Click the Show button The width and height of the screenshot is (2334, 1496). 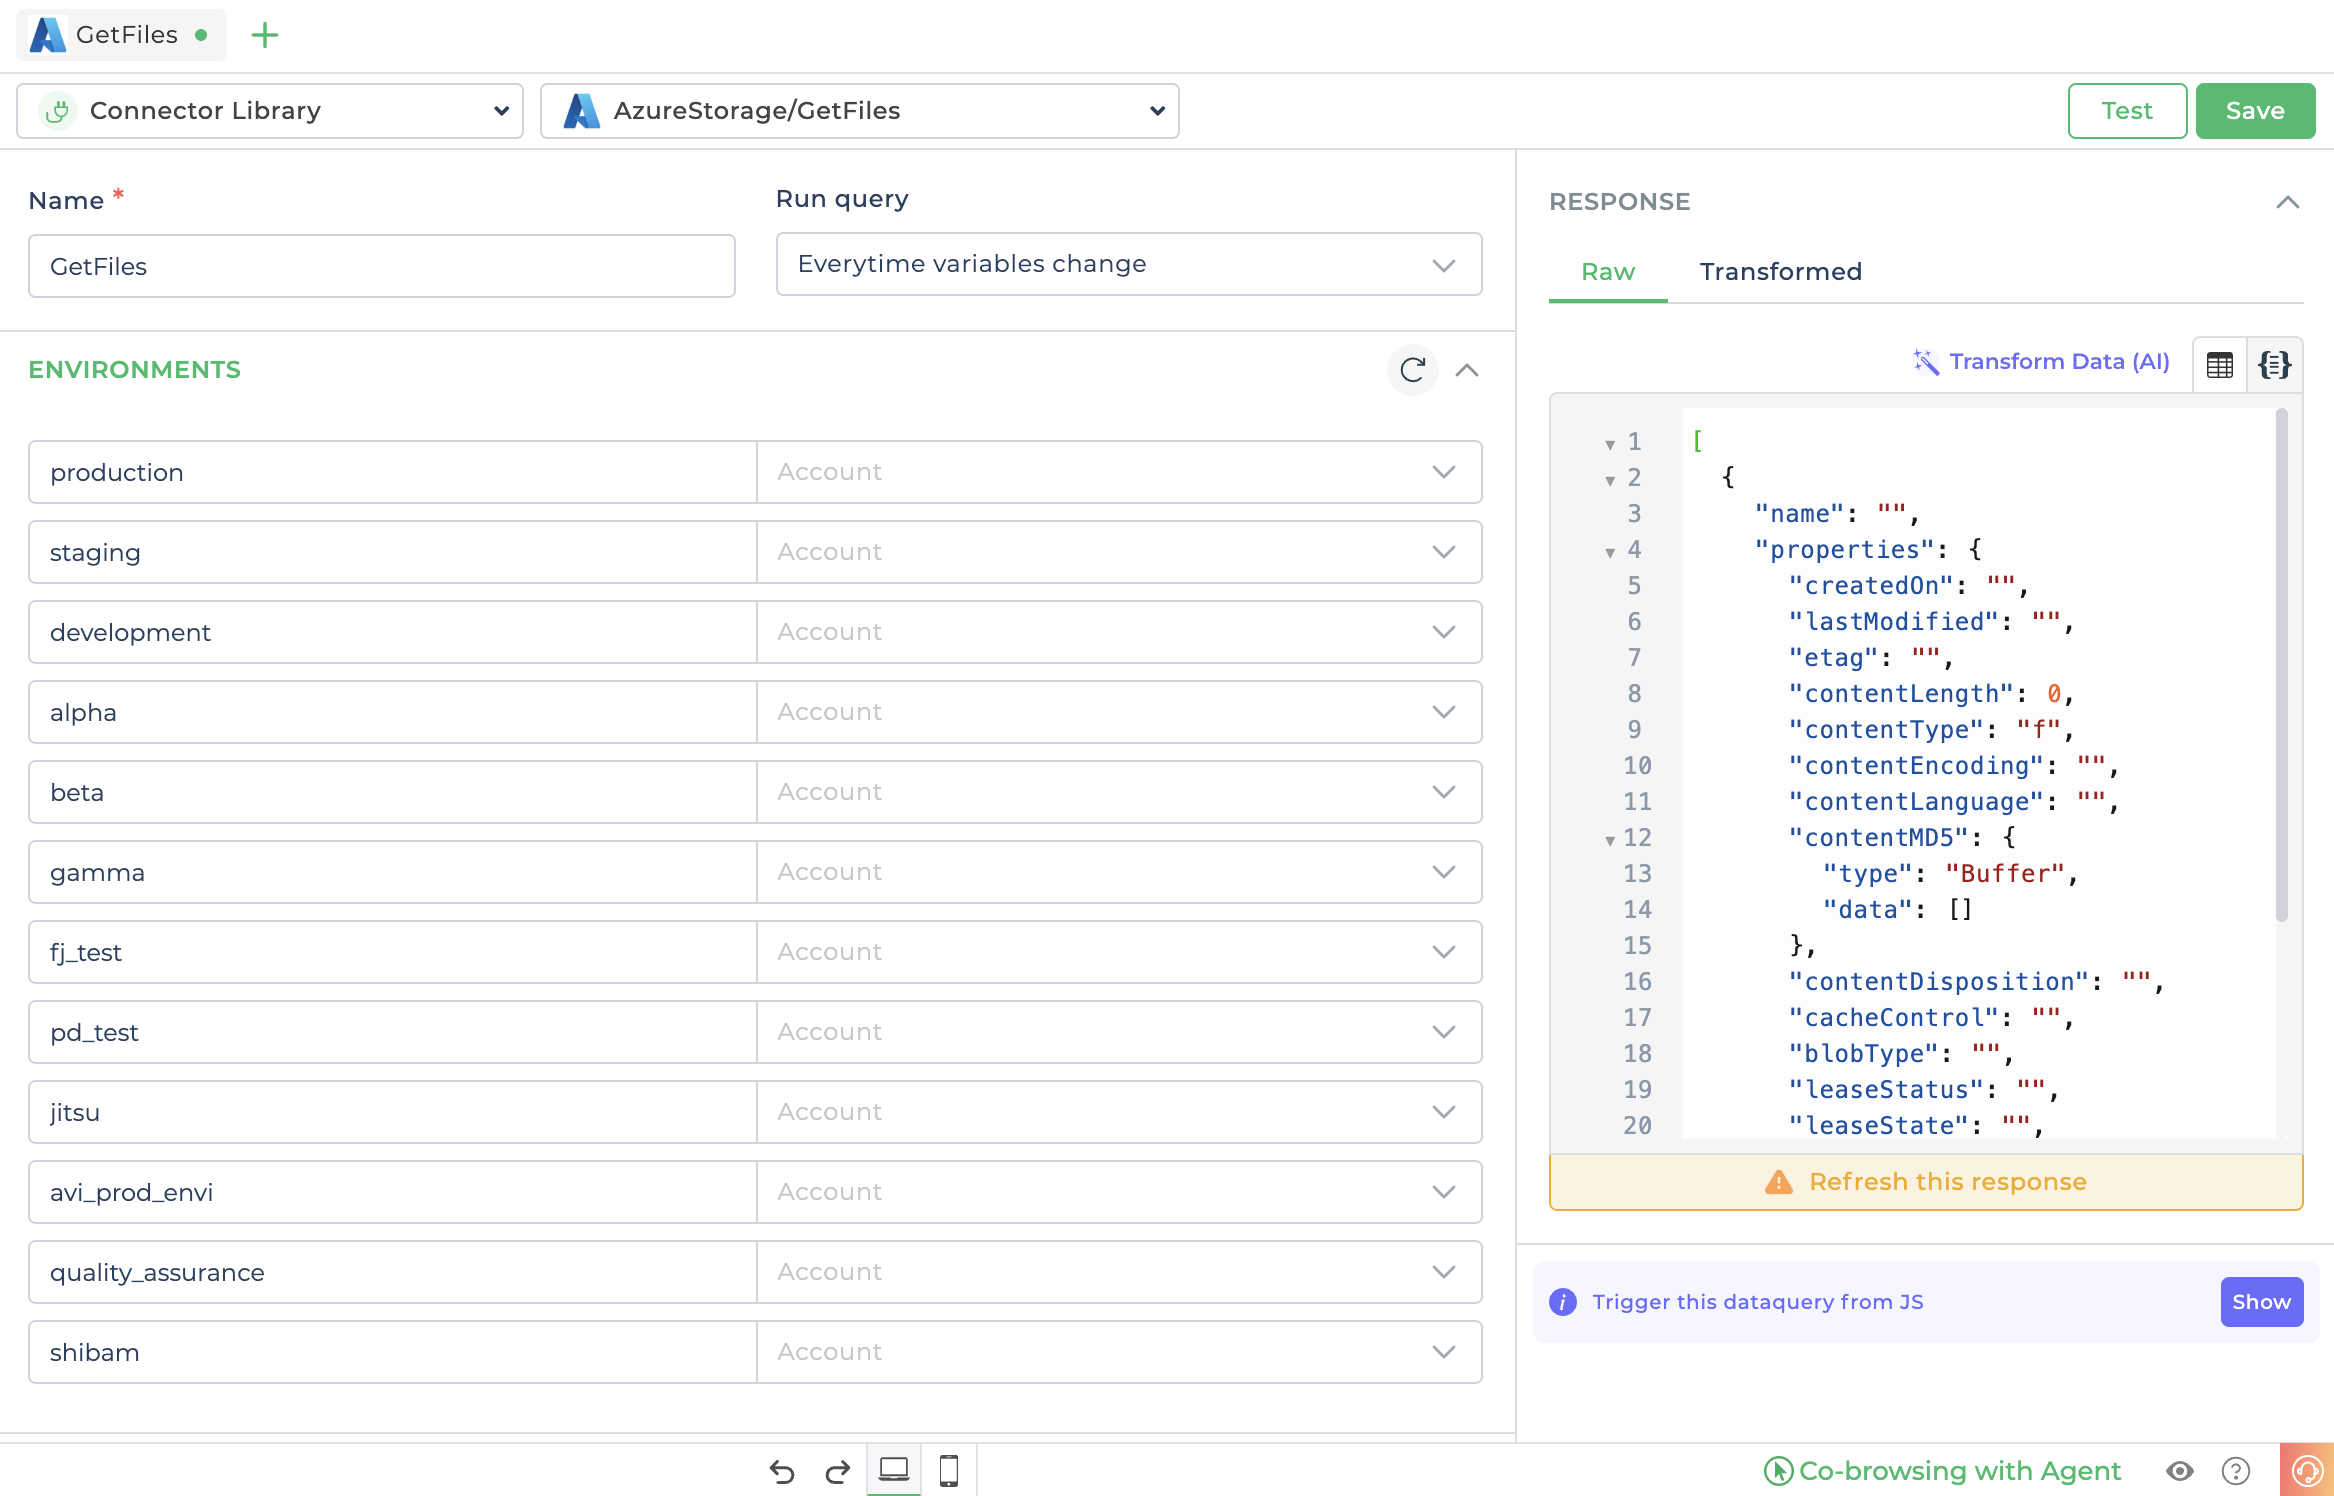[x=2261, y=1302]
